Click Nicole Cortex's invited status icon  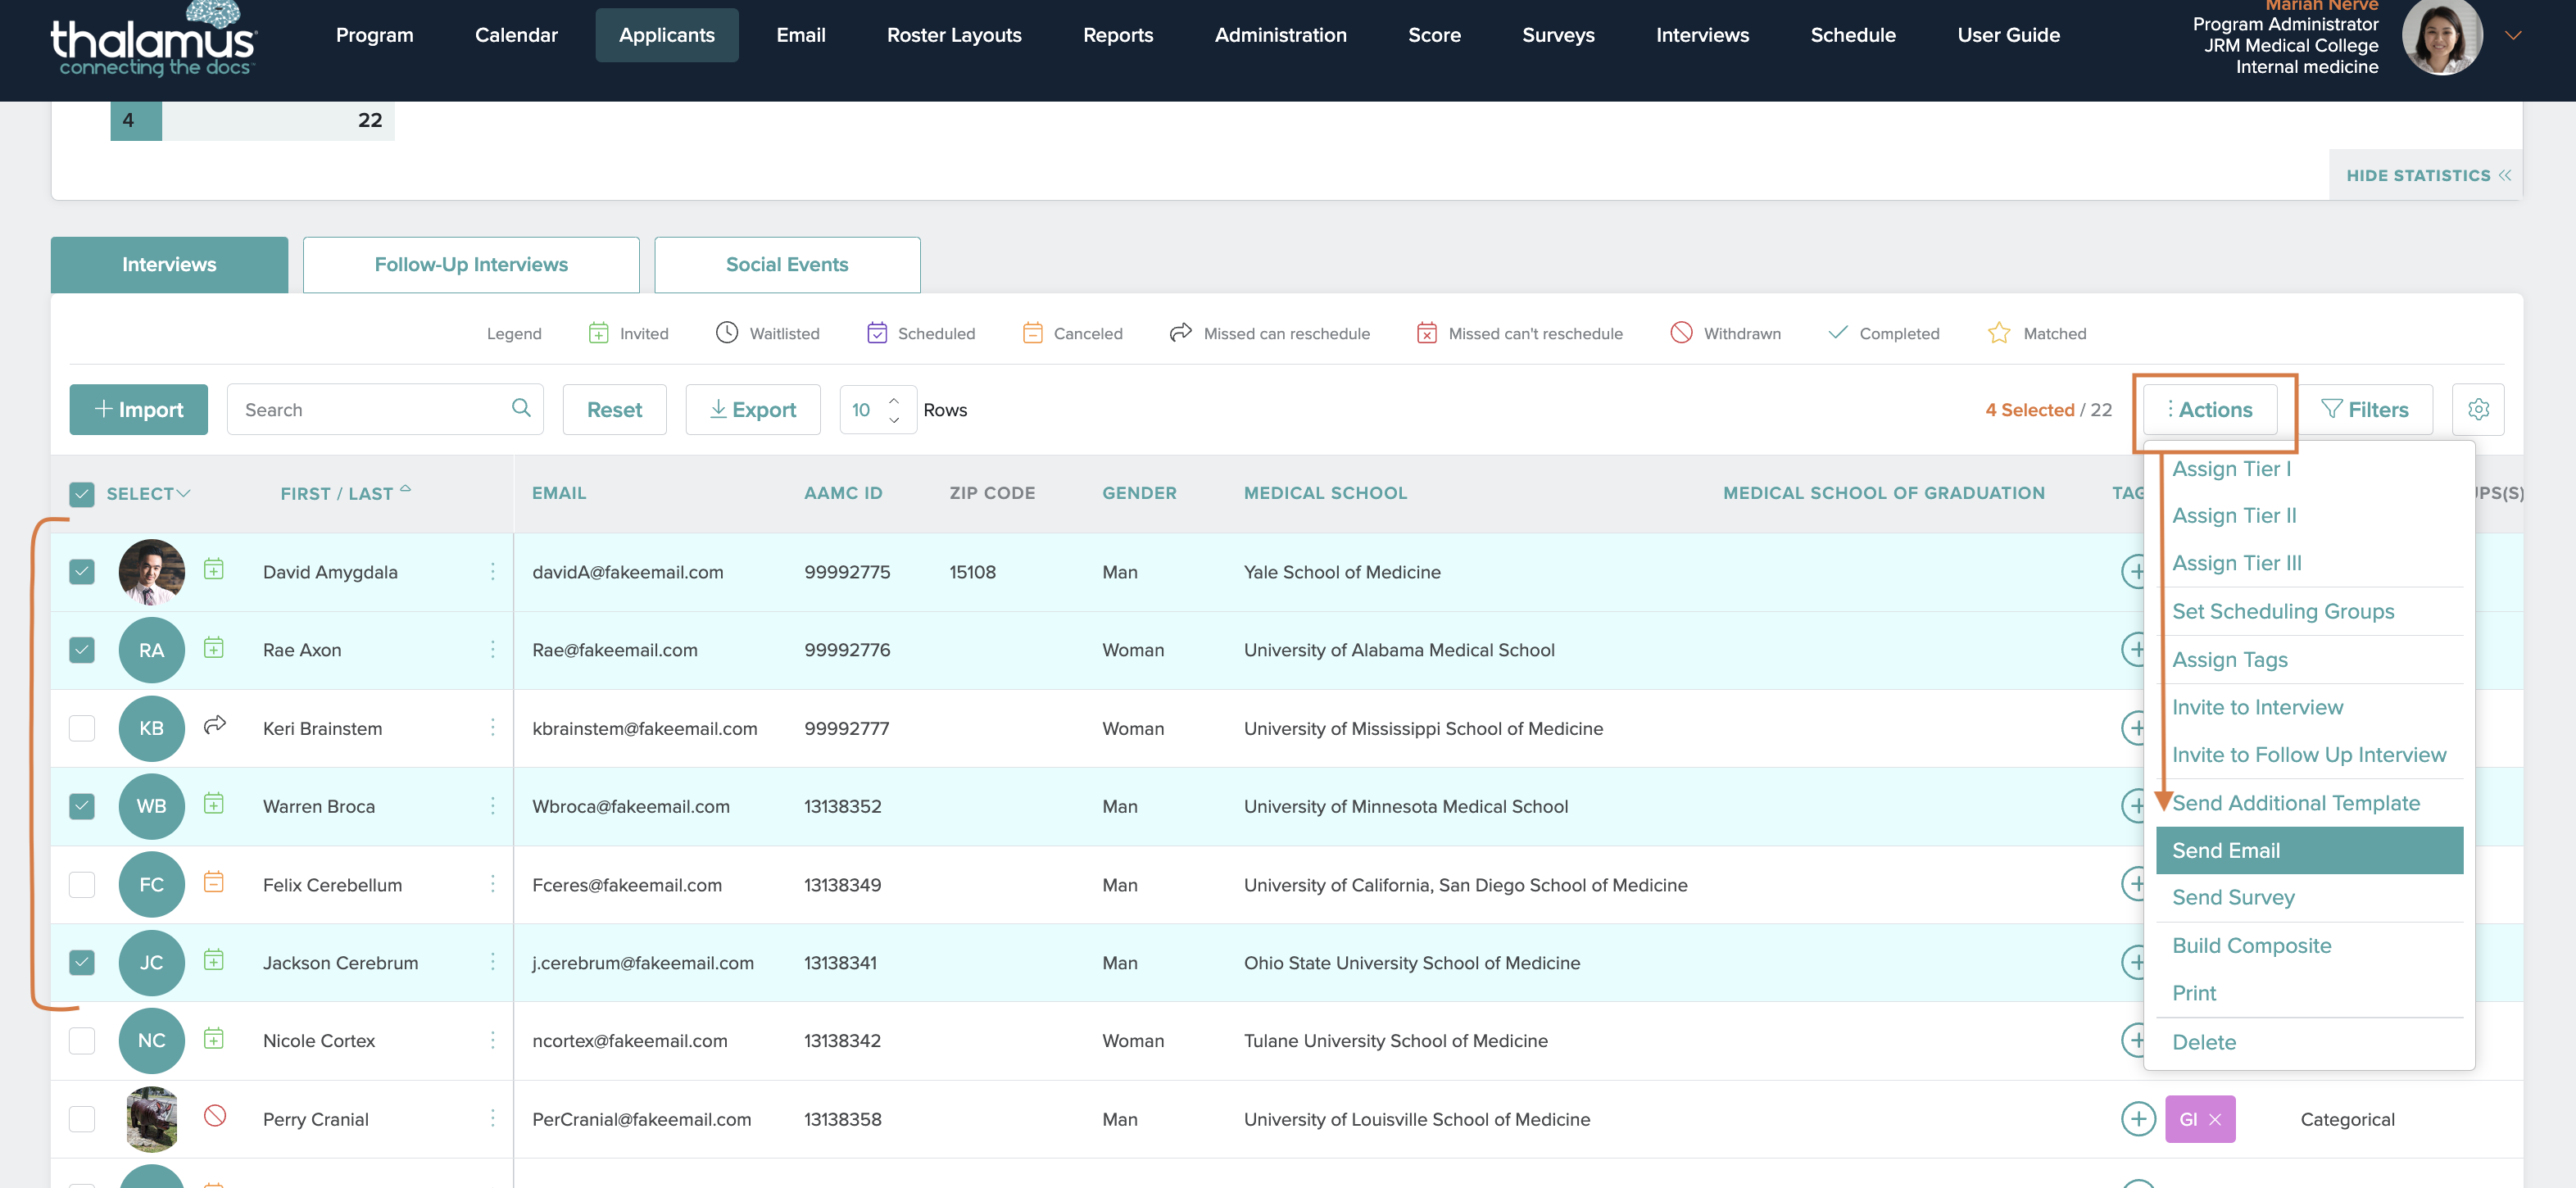[214, 1039]
